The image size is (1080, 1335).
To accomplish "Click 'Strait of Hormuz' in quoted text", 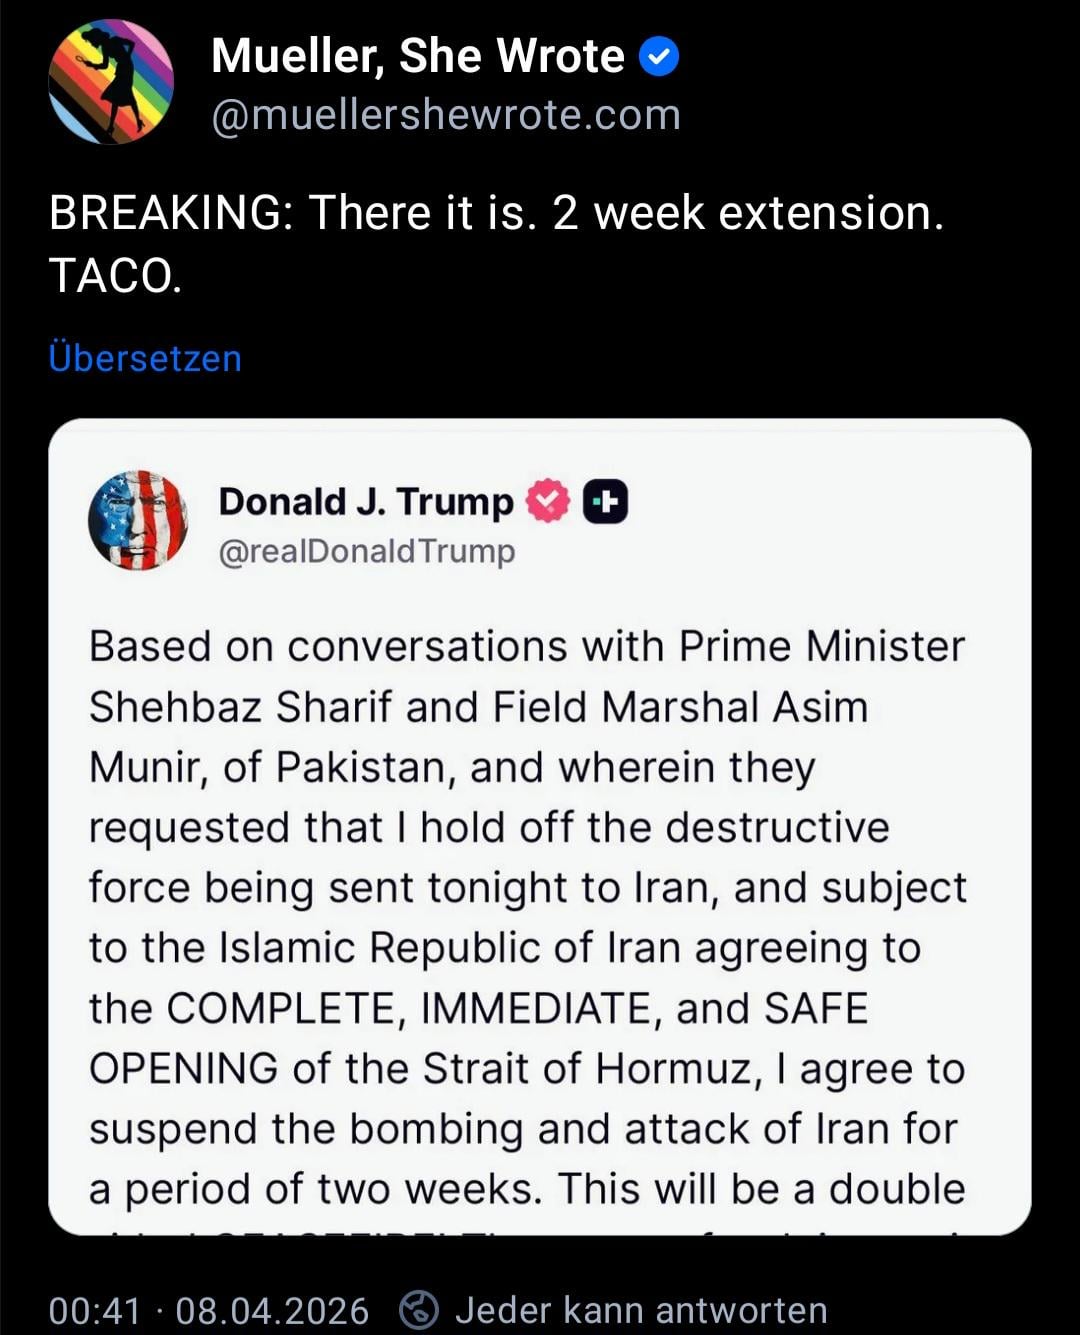I will click(x=586, y=1068).
